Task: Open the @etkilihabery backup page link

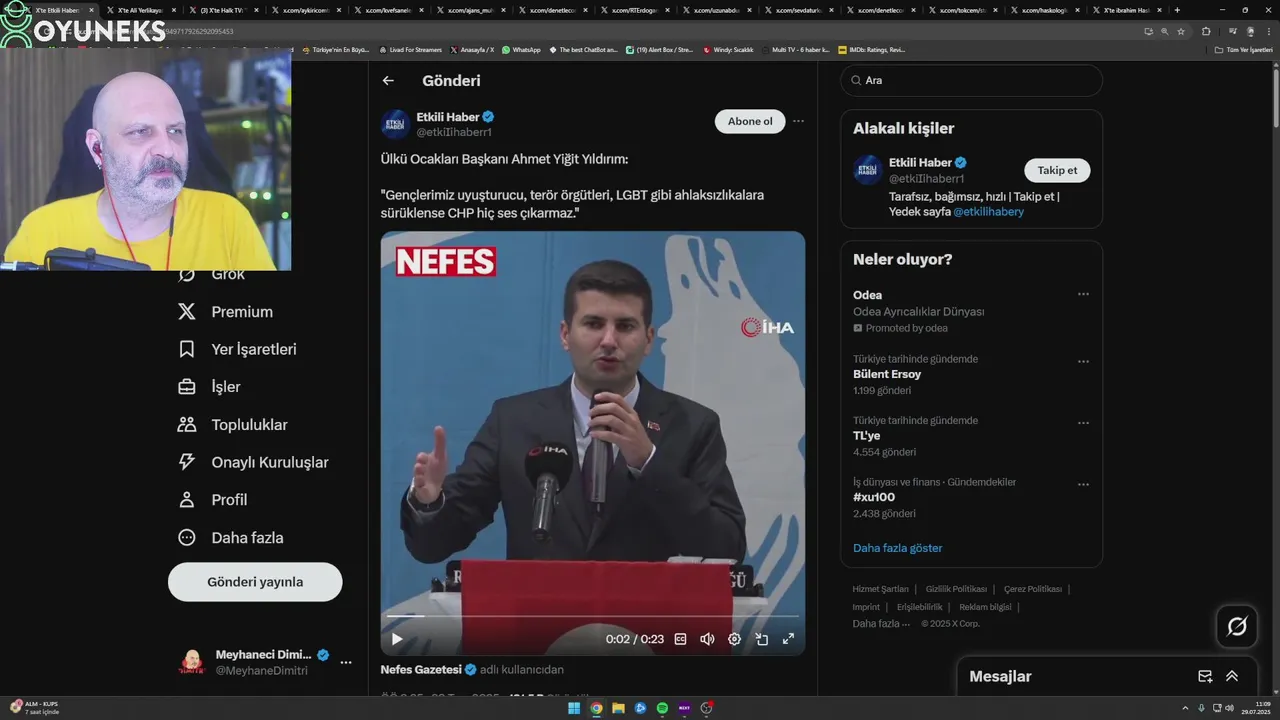Action: click(988, 212)
